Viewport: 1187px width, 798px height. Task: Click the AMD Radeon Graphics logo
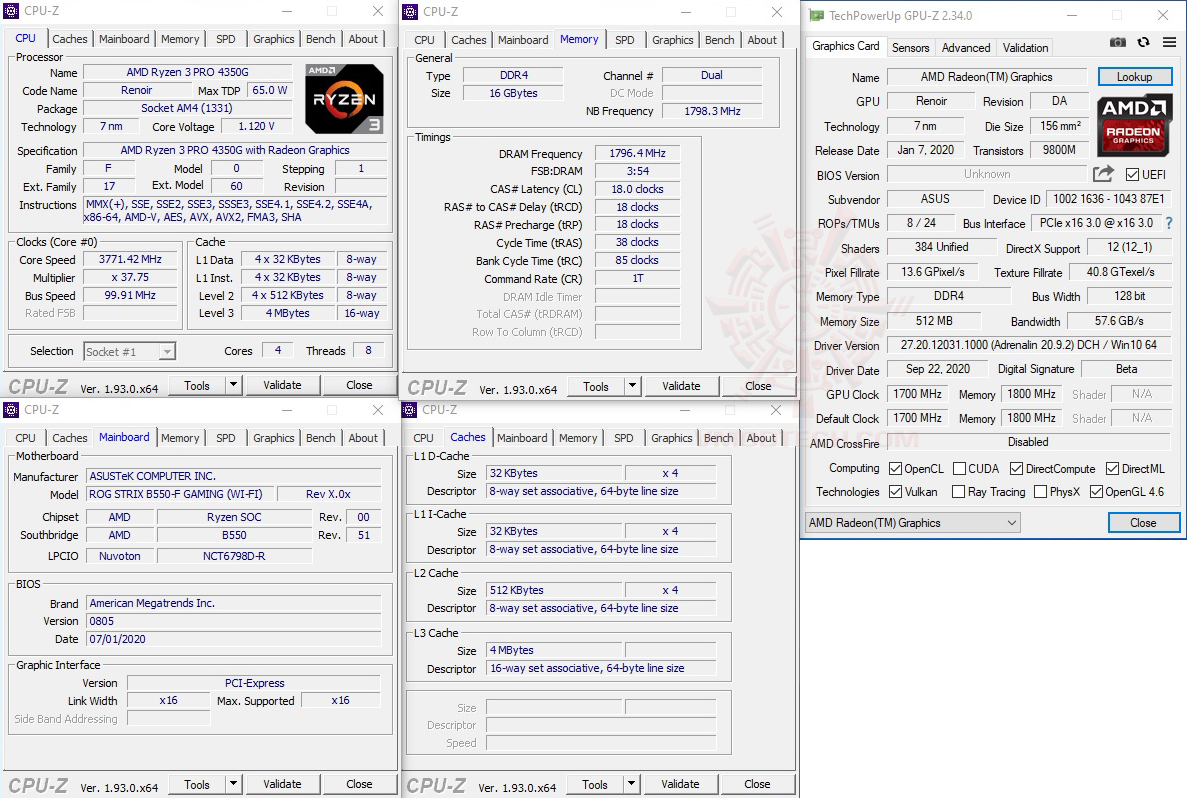pyautogui.click(x=1134, y=125)
